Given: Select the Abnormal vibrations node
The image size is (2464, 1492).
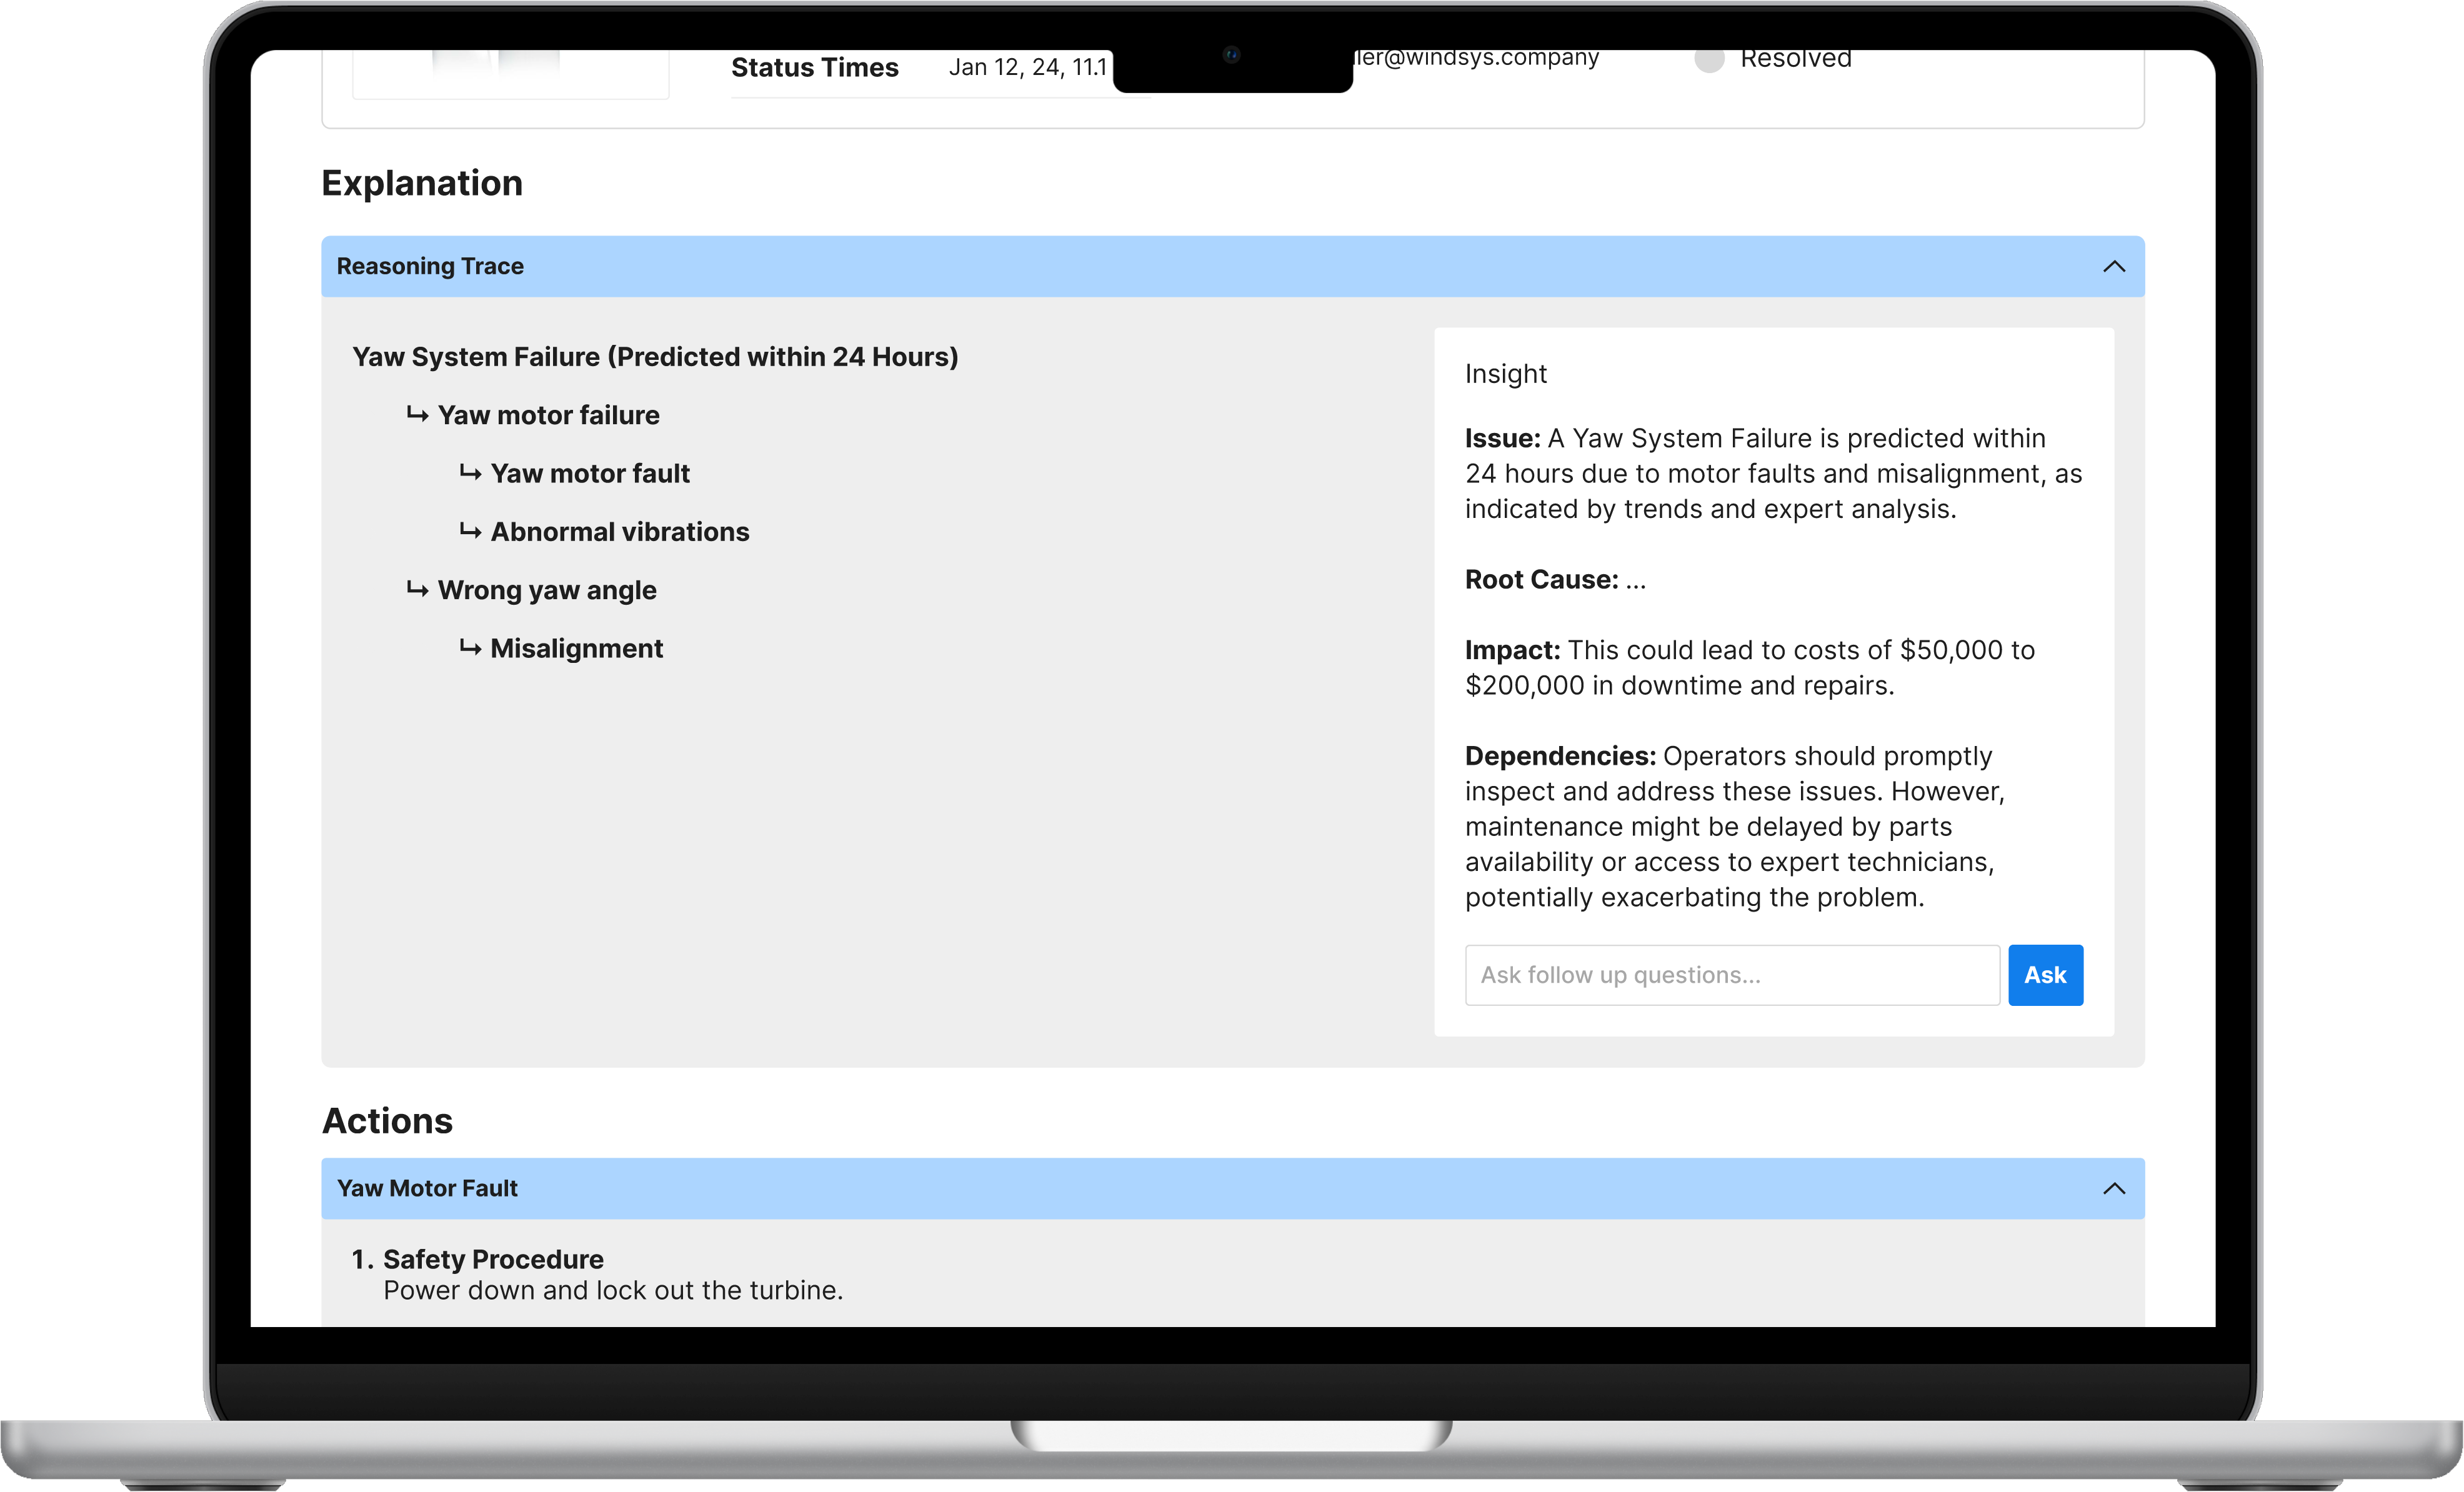Looking at the screenshot, I should coord(619,531).
